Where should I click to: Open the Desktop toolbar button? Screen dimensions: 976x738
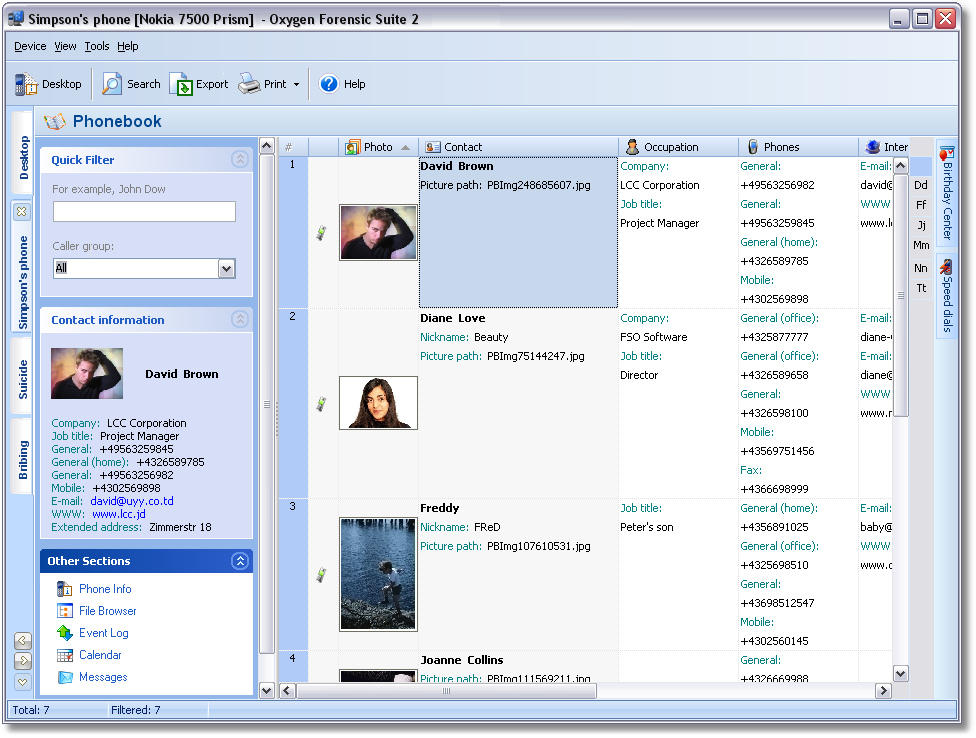tap(49, 84)
